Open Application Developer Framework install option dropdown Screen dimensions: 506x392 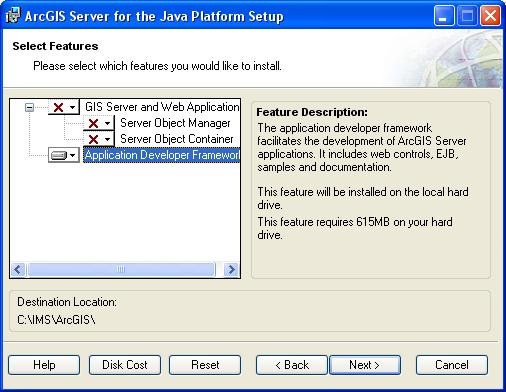72,155
